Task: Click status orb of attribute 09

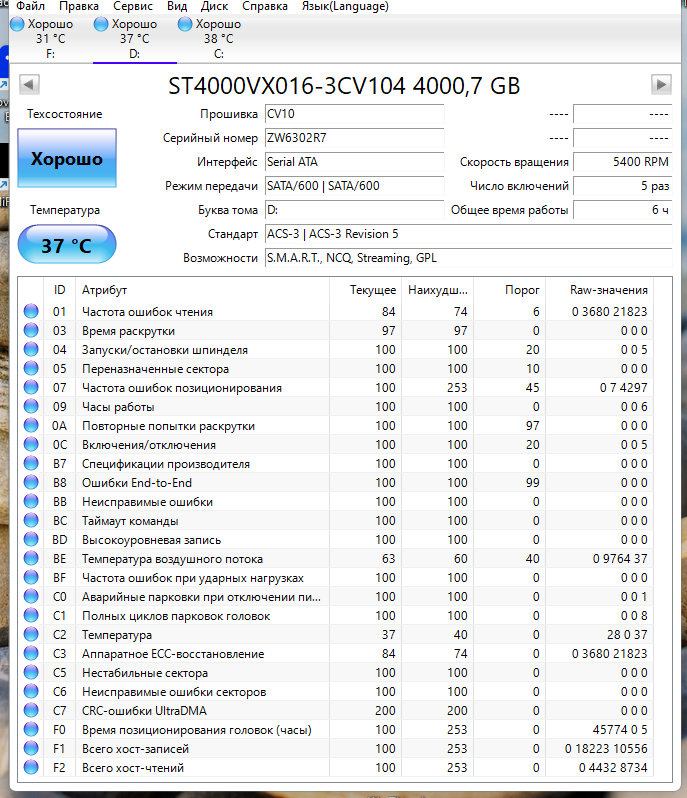Action: point(31,406)
